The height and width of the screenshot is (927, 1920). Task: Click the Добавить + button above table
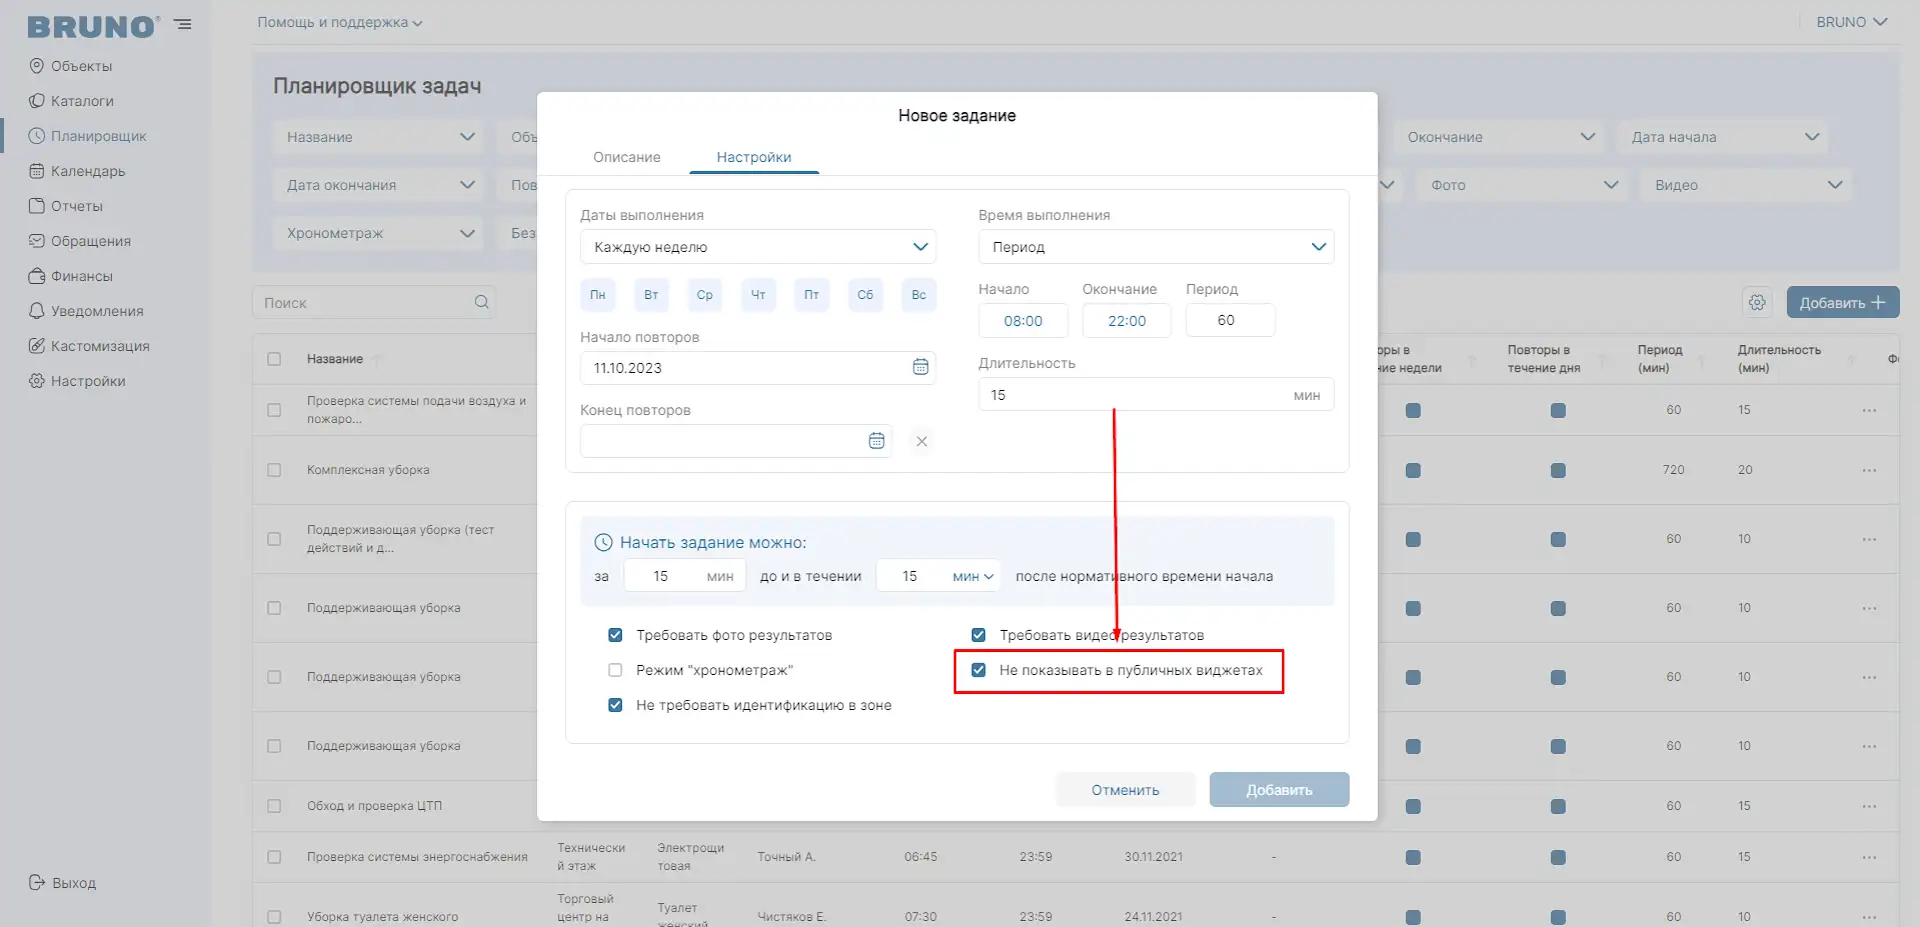1842,302
